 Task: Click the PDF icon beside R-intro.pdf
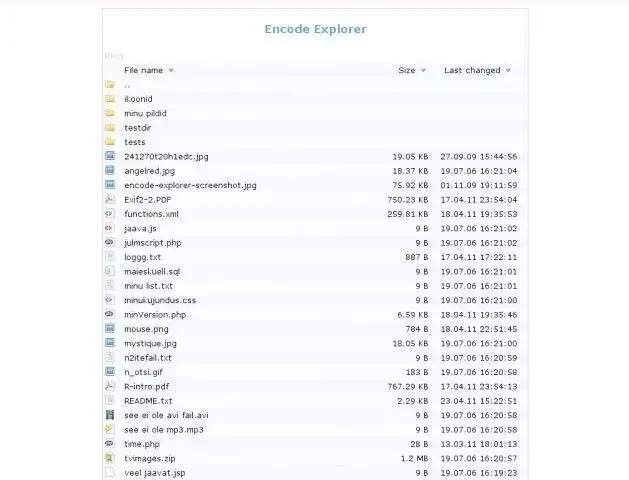110,386
